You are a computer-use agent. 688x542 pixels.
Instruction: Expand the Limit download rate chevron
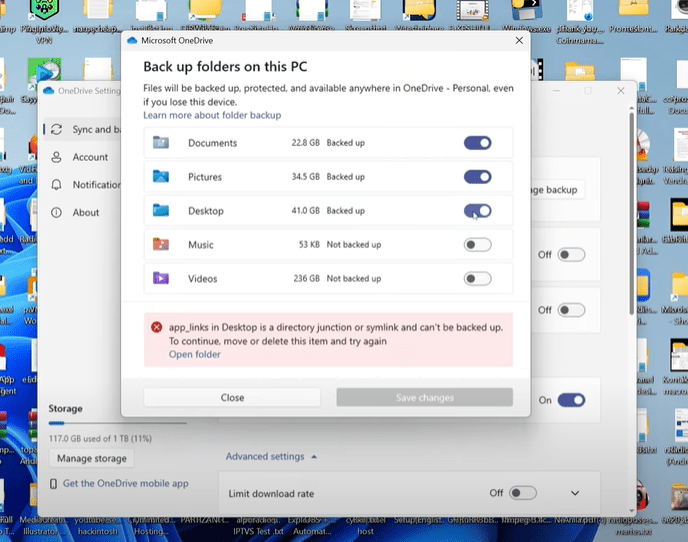tap(575, 493)
